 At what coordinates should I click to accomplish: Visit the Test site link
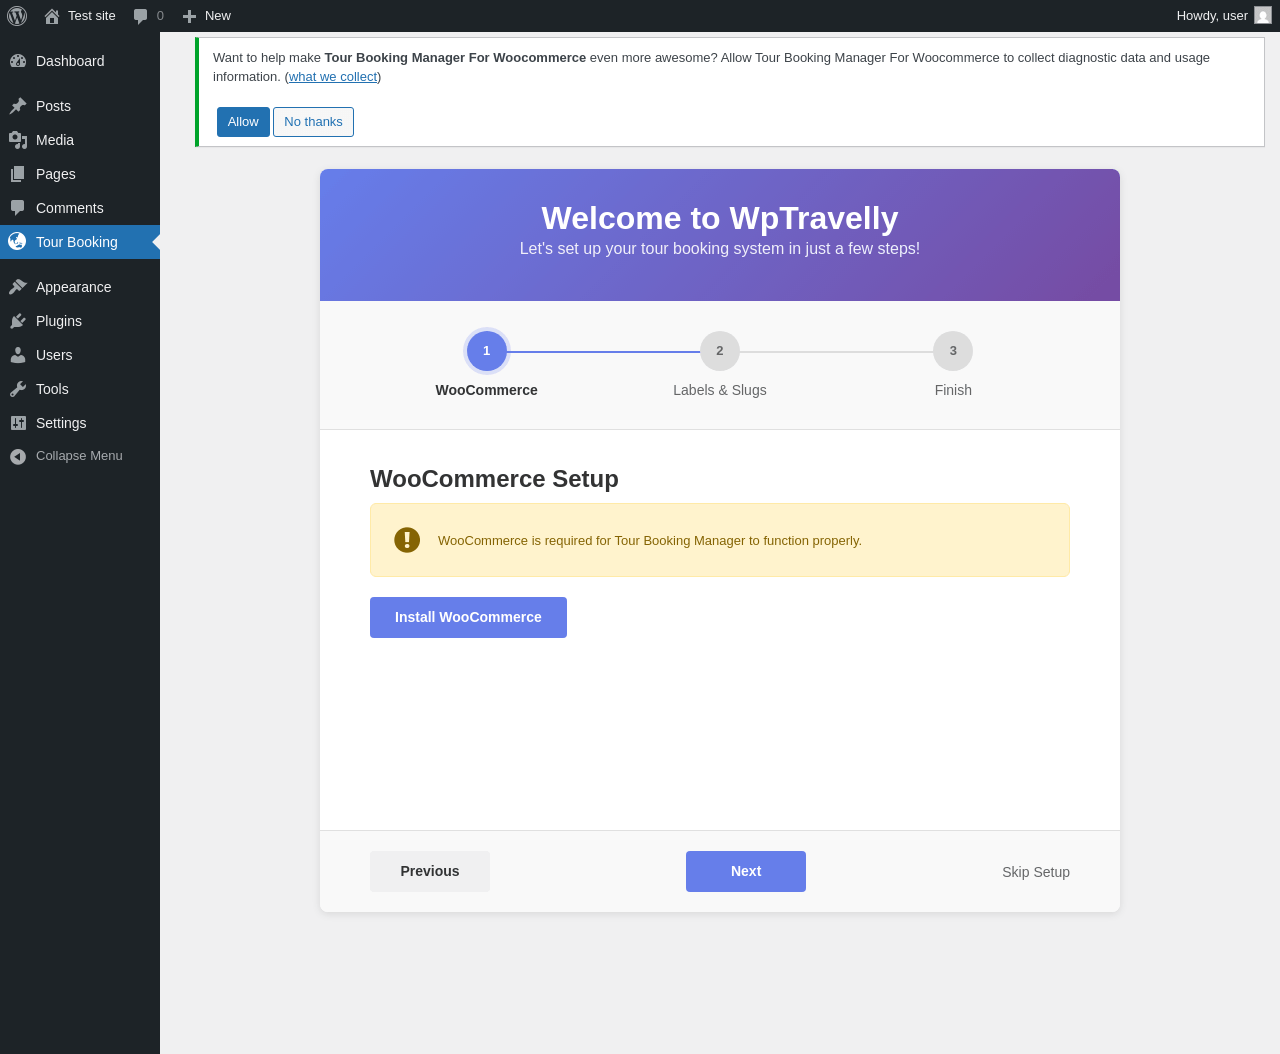coord(80,16)
